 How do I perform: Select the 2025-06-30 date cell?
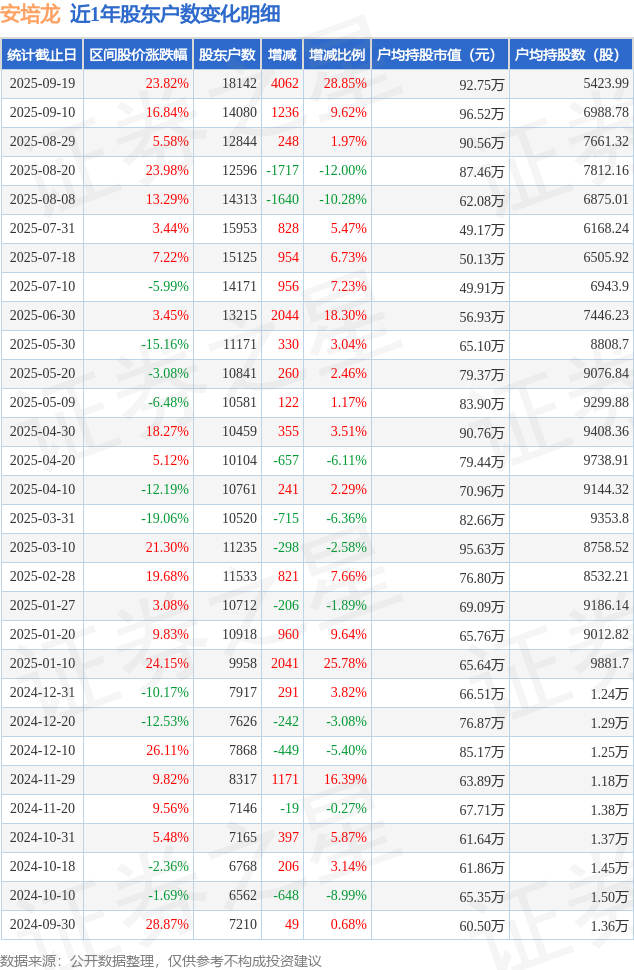click(x=41, y=316)
